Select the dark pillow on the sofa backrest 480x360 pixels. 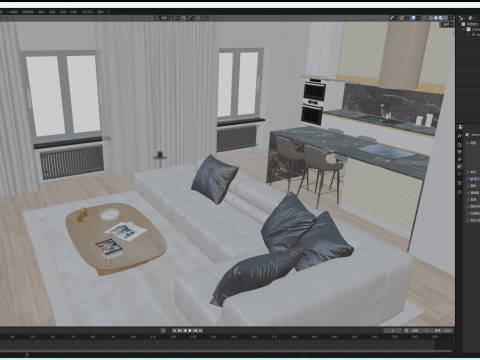coord(214,178)
